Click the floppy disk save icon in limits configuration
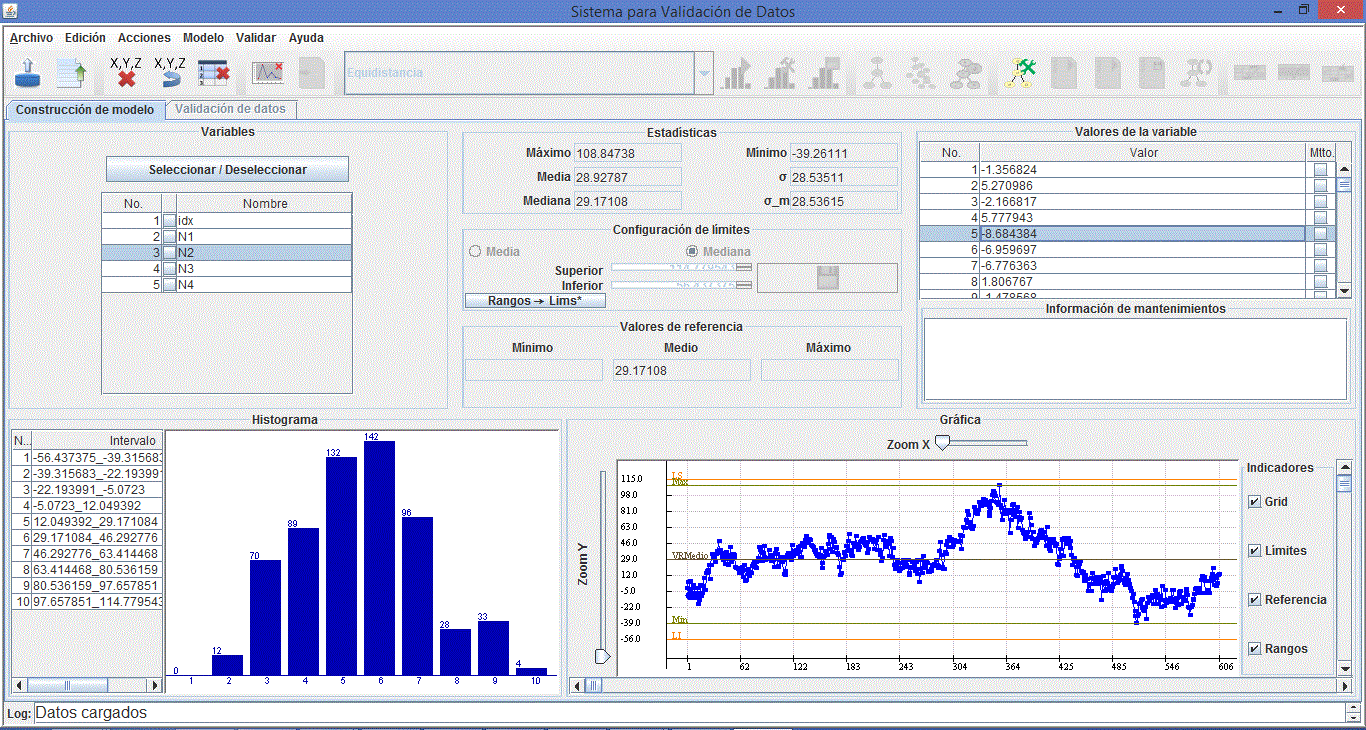Image resolution: width=1366 pixels, height=730 pixels. point(827,278)
